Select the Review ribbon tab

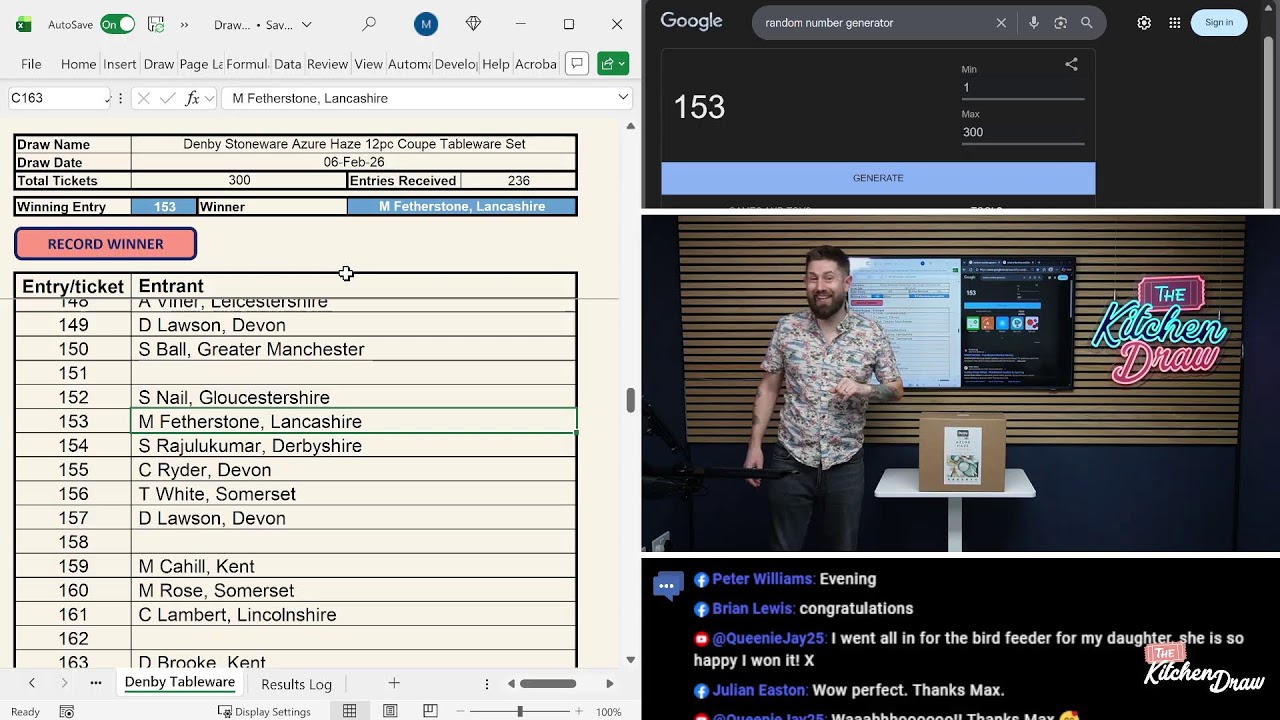coord(327,64)
